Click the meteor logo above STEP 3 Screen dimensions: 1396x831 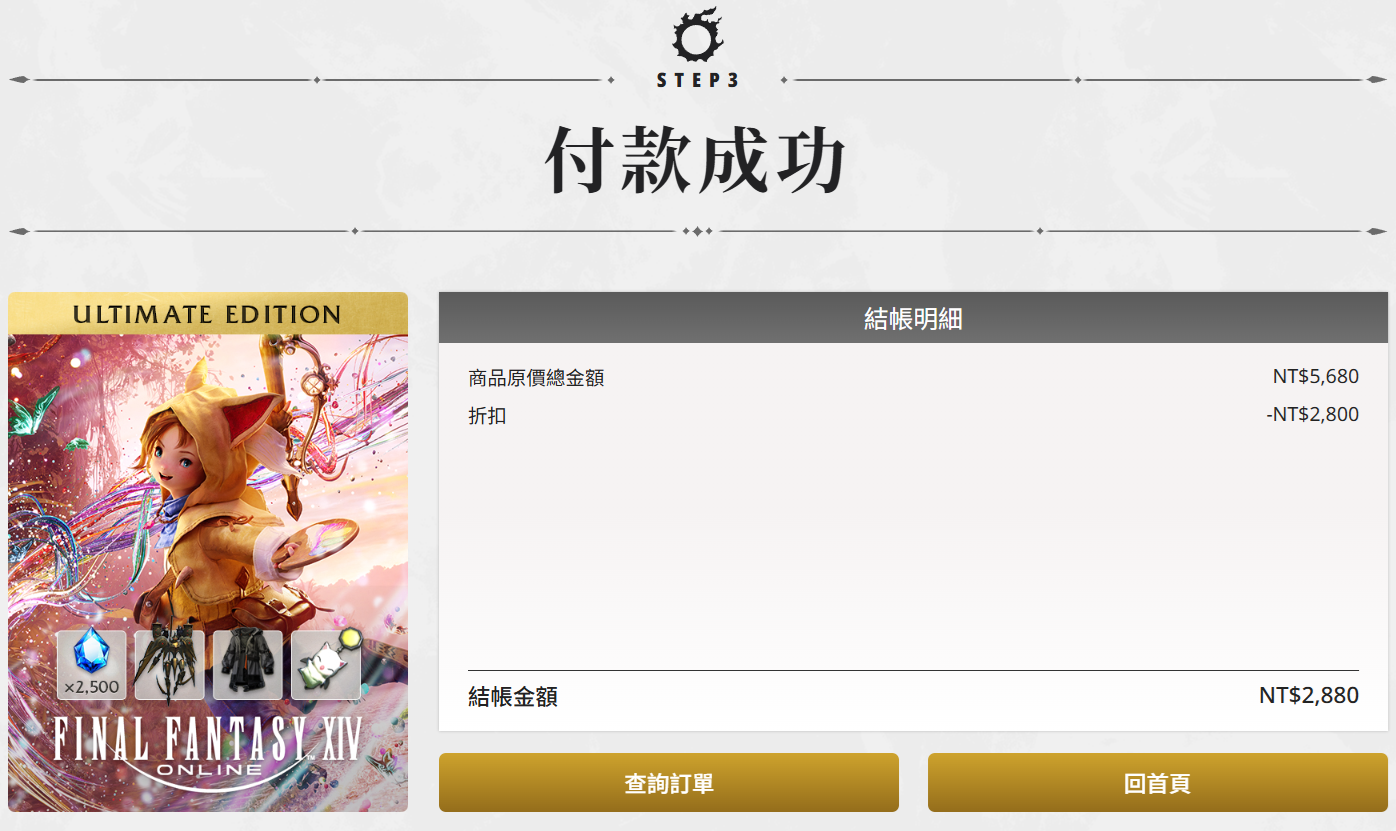coord(698,36)
